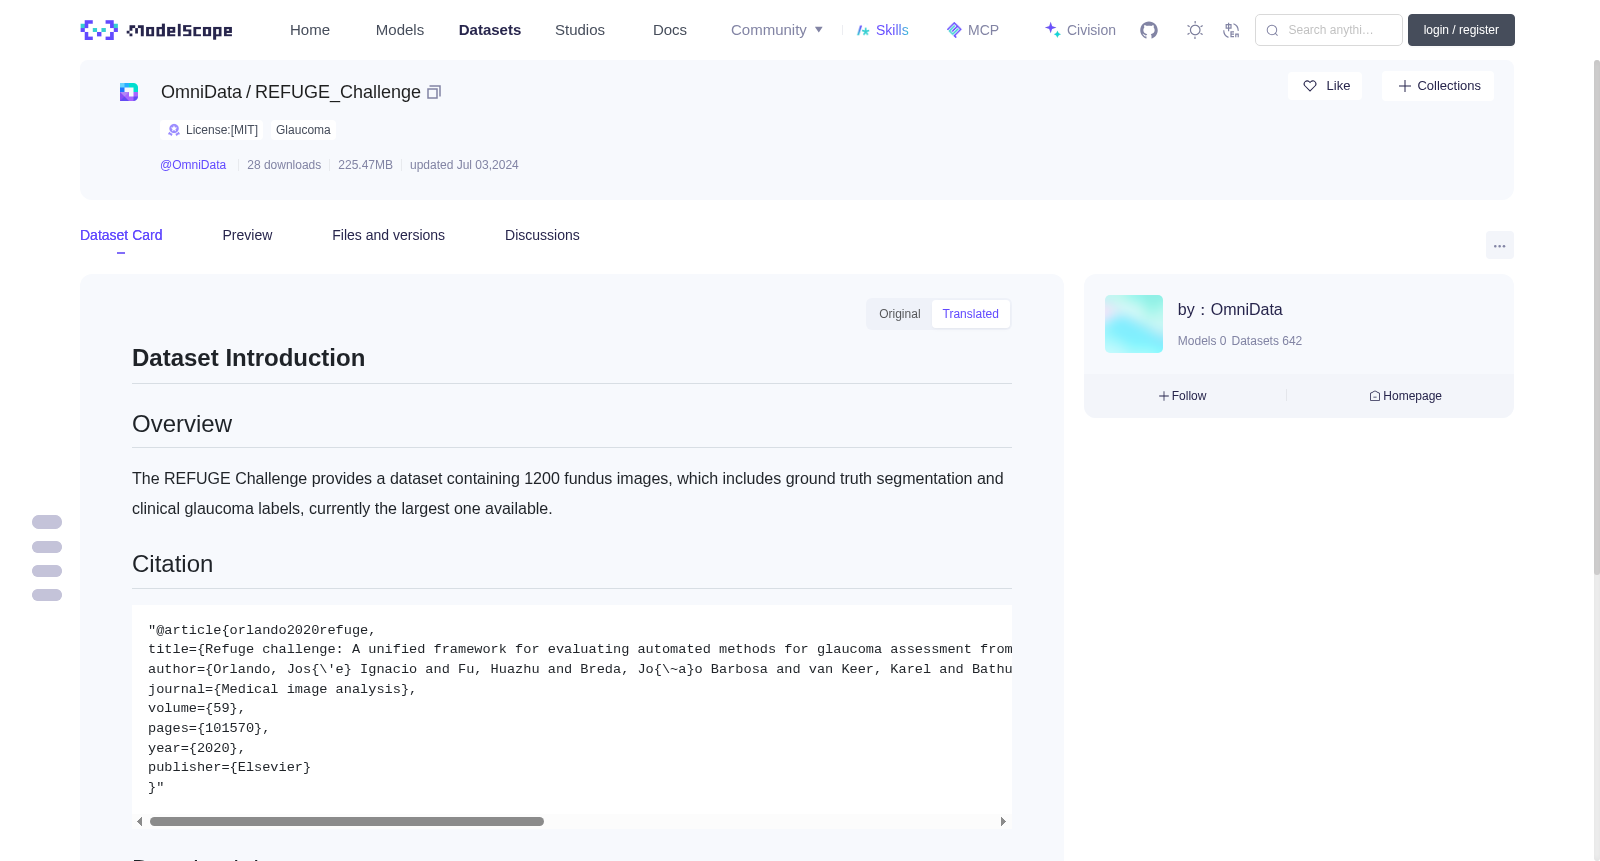Open the Datasets section
This screenshot has height=861, width=1600.
tap(490, 30)
